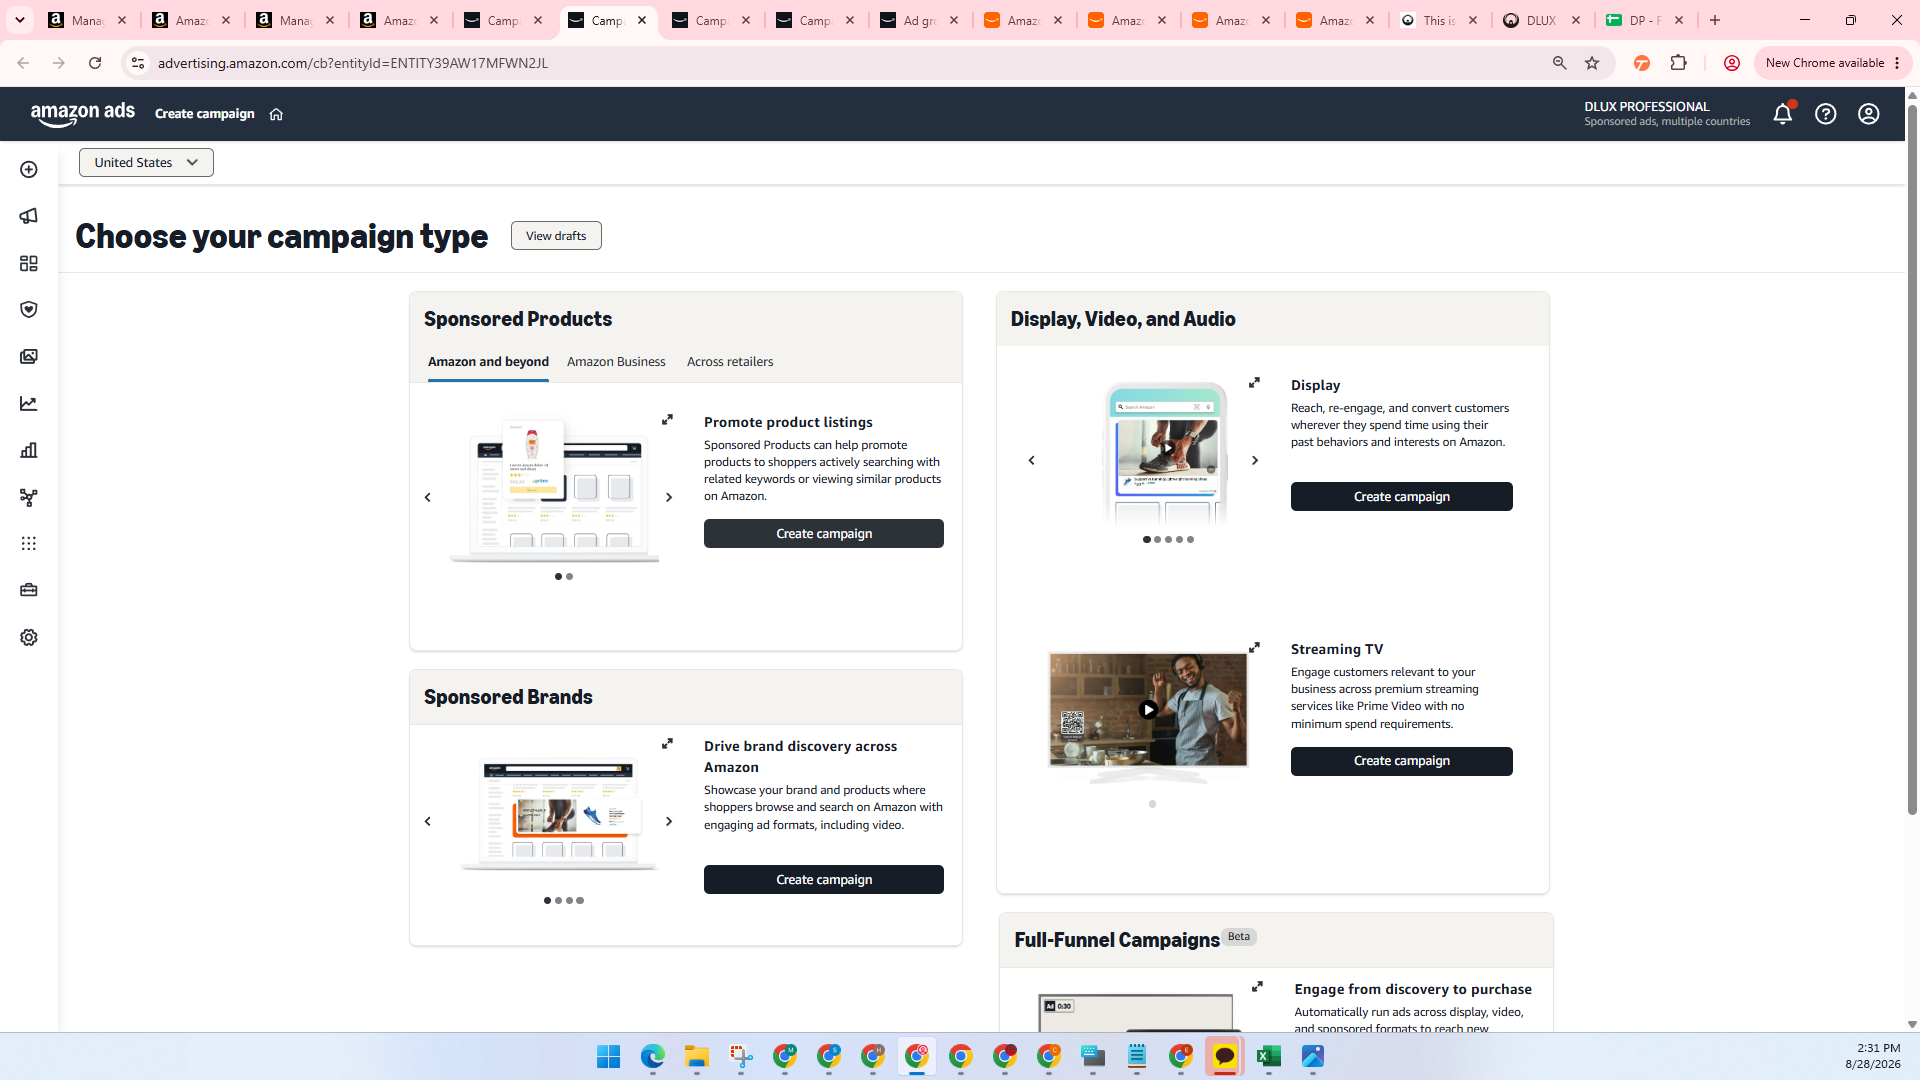The height and width of the screenshot is (1080, 1920).
Task: Show next Sponsored Brands slide
Action: pos(669,821)
